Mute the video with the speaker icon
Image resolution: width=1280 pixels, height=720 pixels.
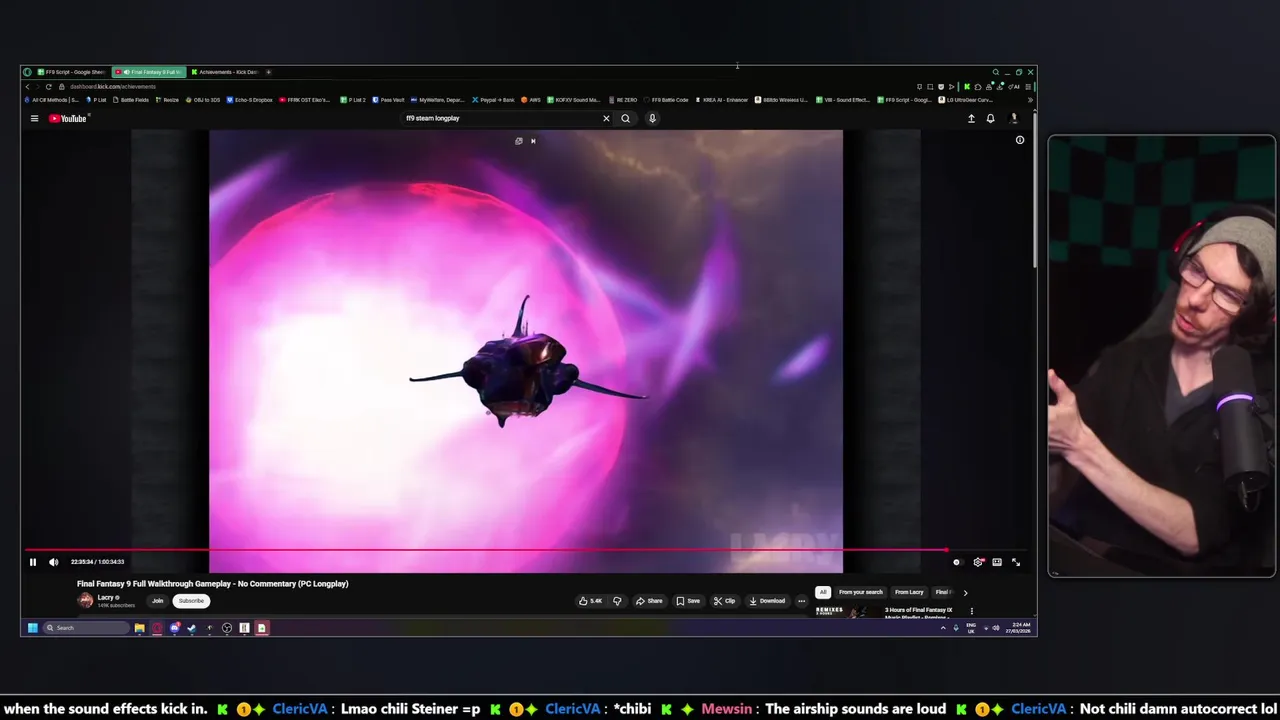[x=54, y=562]
